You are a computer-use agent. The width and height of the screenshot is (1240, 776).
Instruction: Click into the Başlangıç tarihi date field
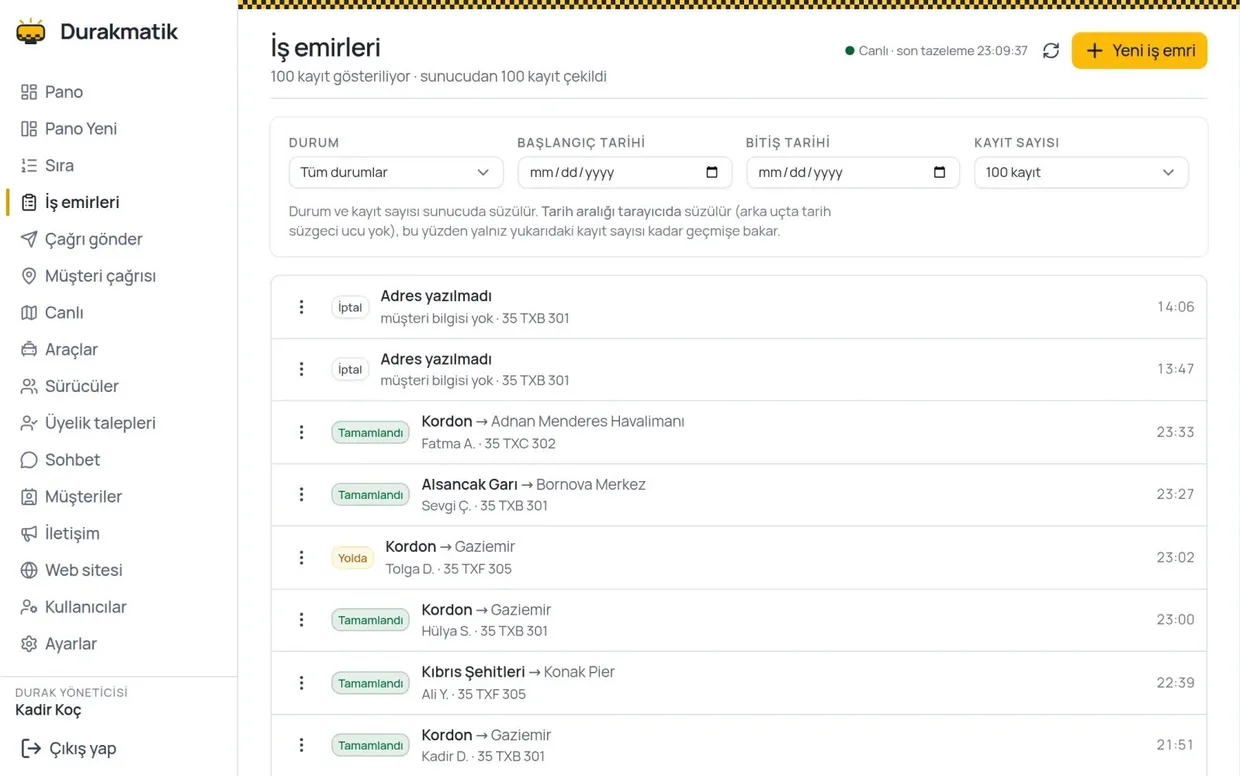coord(624,172)
